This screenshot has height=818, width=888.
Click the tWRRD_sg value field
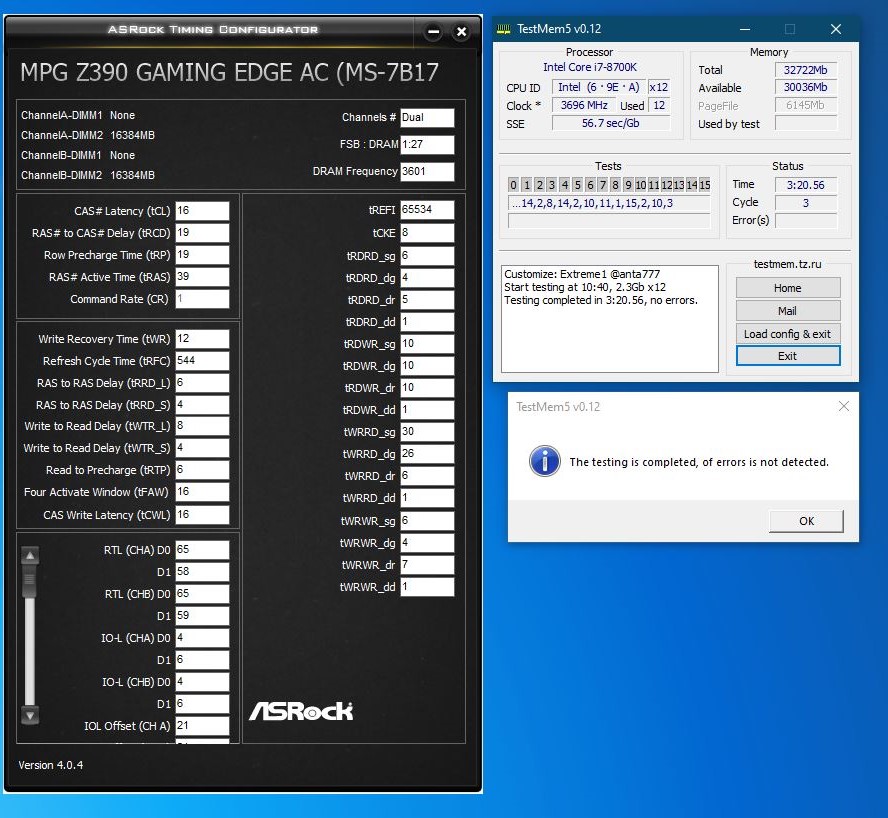(x=427, y=432)
